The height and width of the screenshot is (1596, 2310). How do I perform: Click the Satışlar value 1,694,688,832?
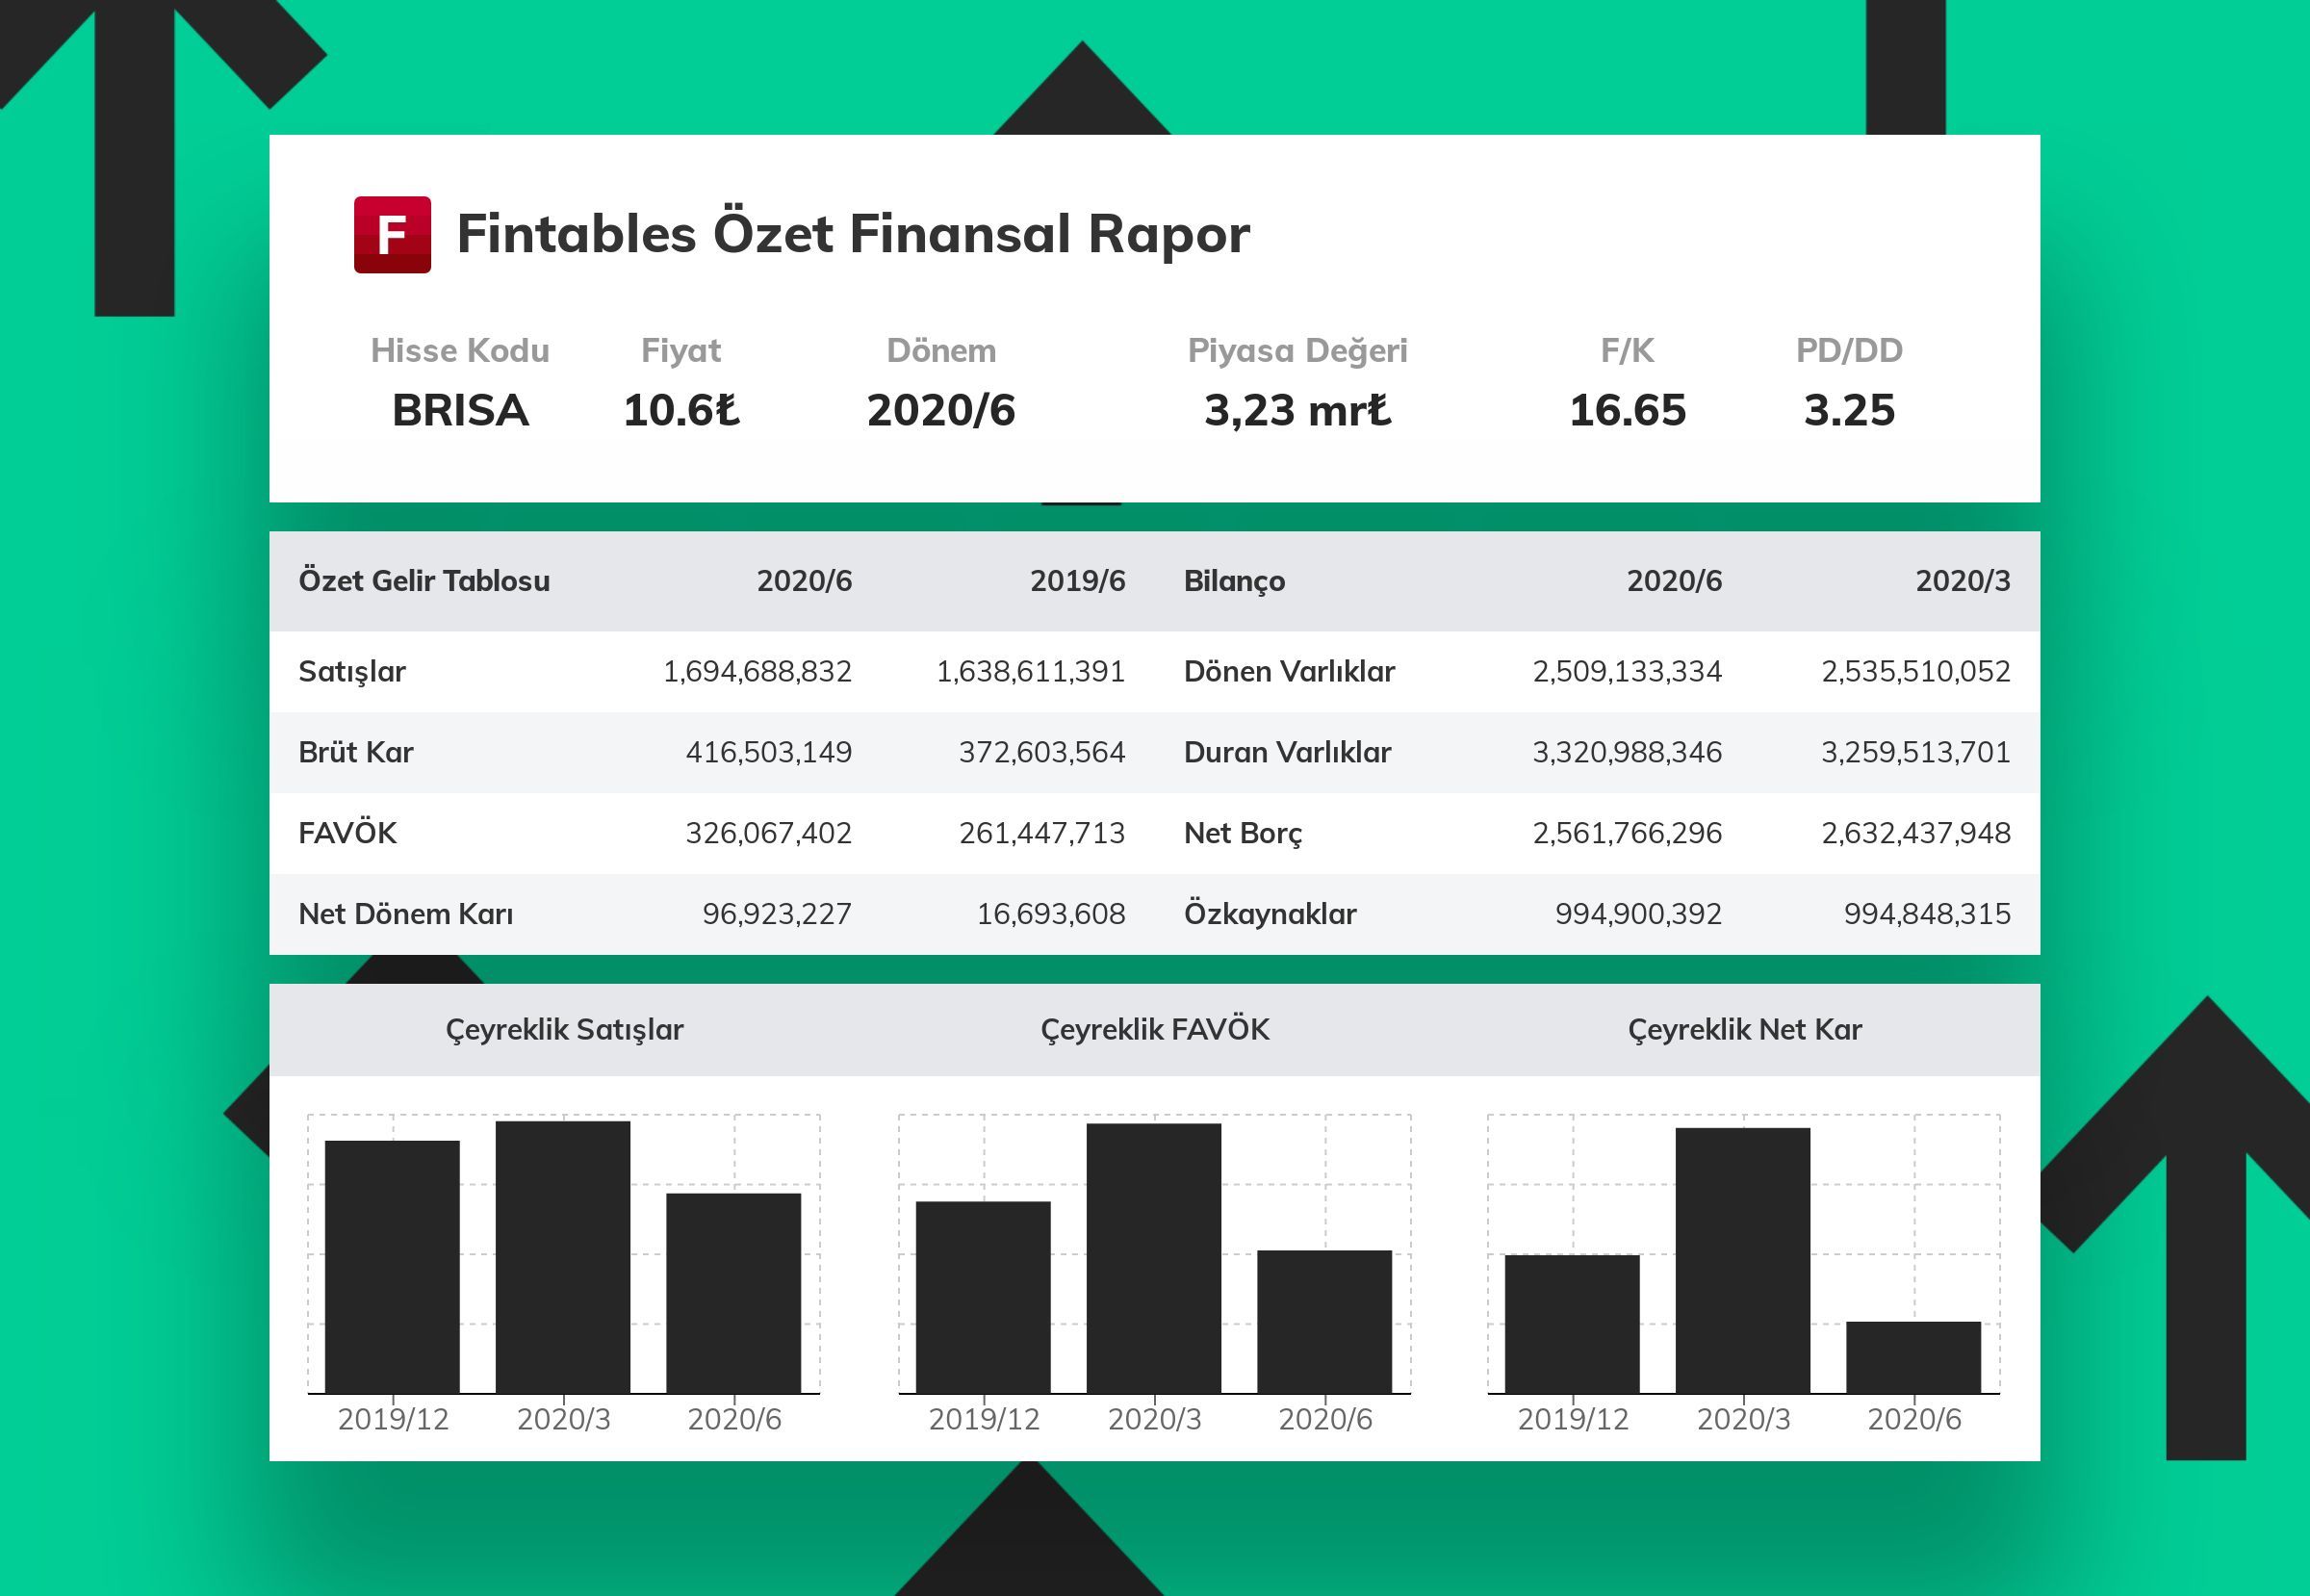757,672
